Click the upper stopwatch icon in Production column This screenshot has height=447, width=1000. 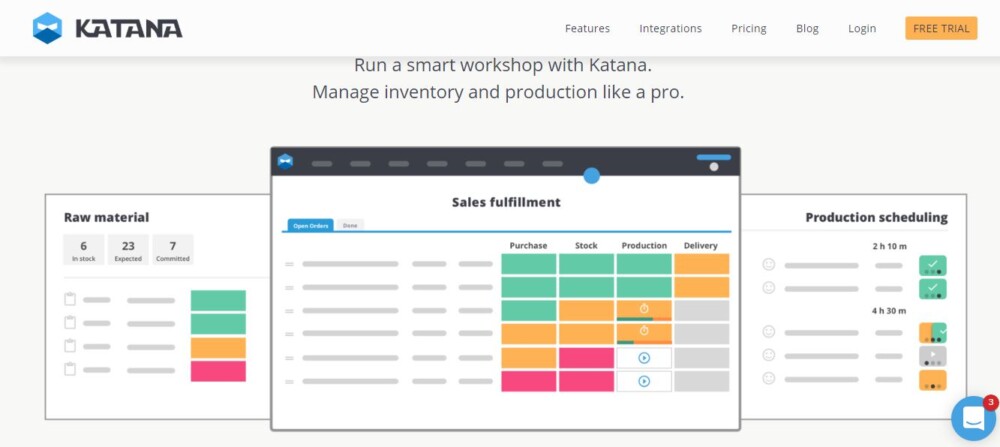point(644,308)
